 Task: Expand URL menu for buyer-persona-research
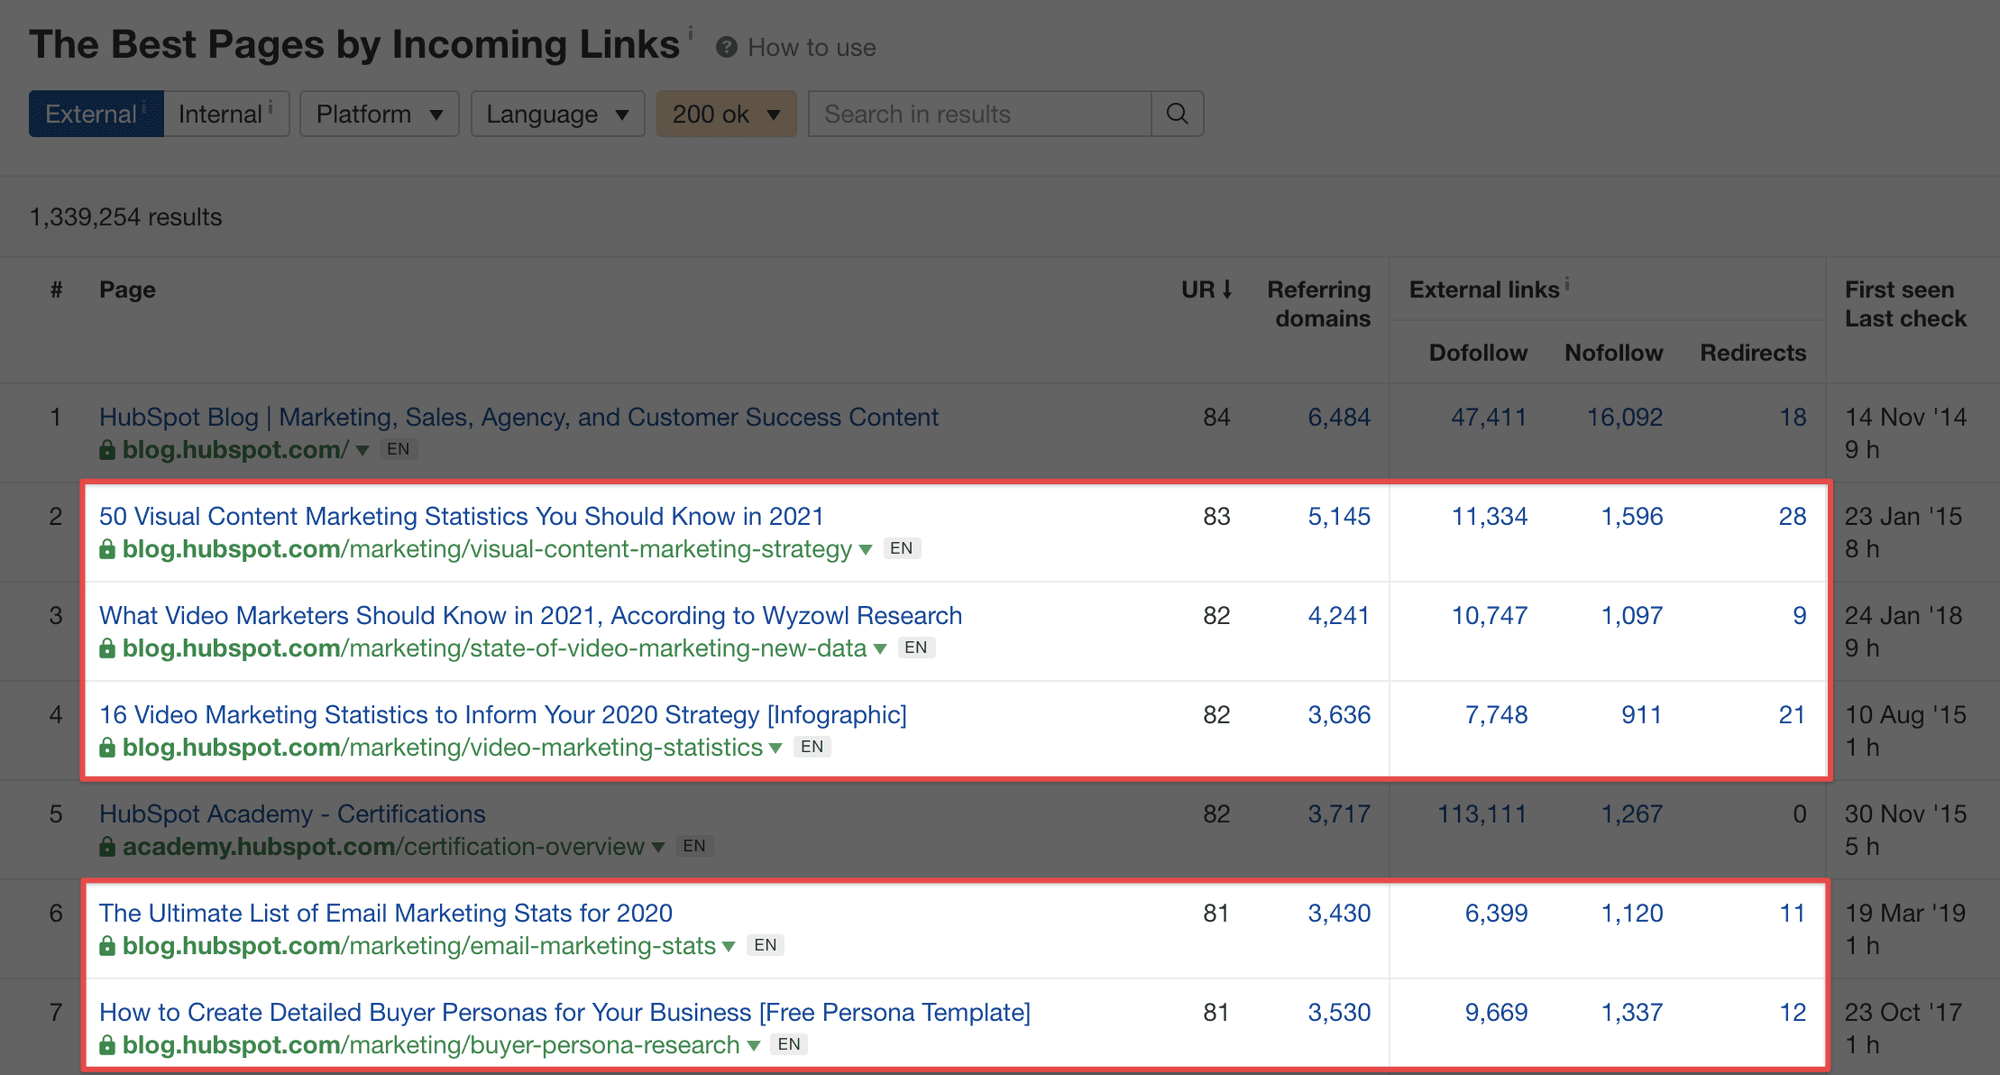pyautogui.click(x=754, y=1046)
